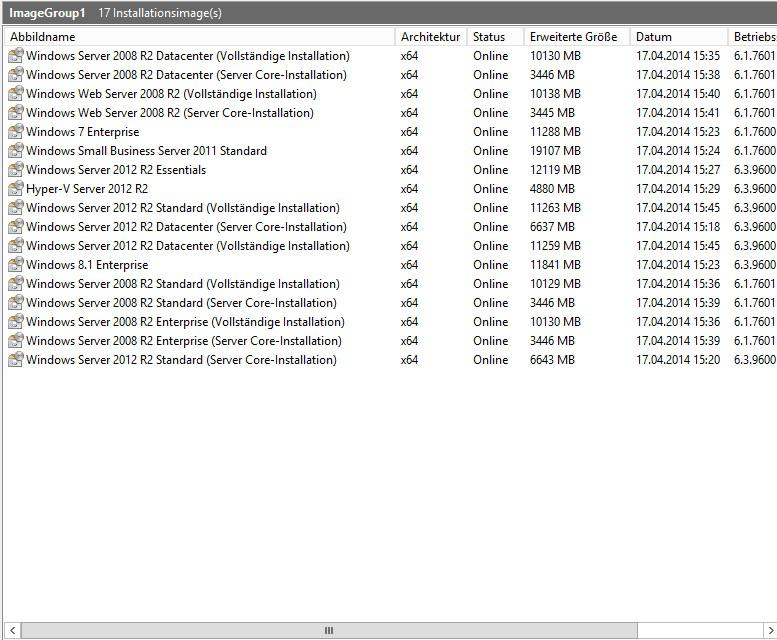This screenshot has height=640, width=777.
Task: Sort by the Betriebs column header
Action: (753, 37)
